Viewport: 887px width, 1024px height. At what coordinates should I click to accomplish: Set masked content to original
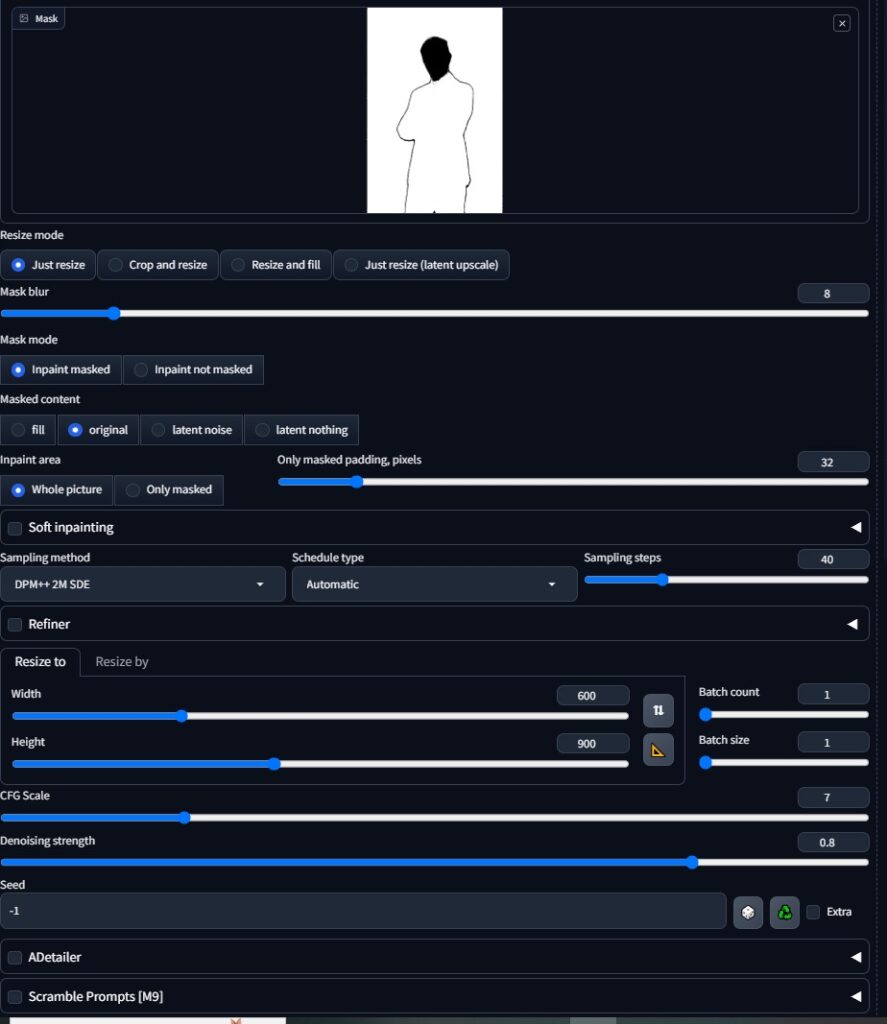tap(98, 430)
